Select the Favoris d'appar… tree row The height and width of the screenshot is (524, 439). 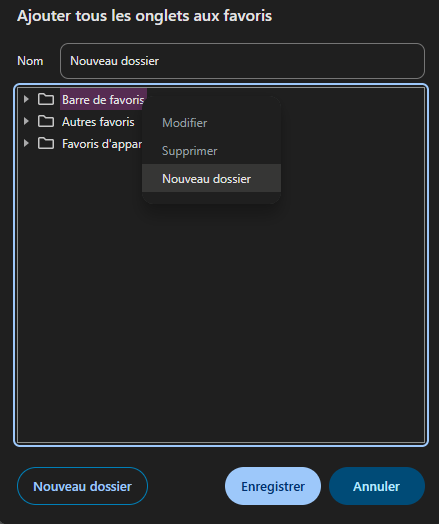pyautogui.click(x=102, y=144)
